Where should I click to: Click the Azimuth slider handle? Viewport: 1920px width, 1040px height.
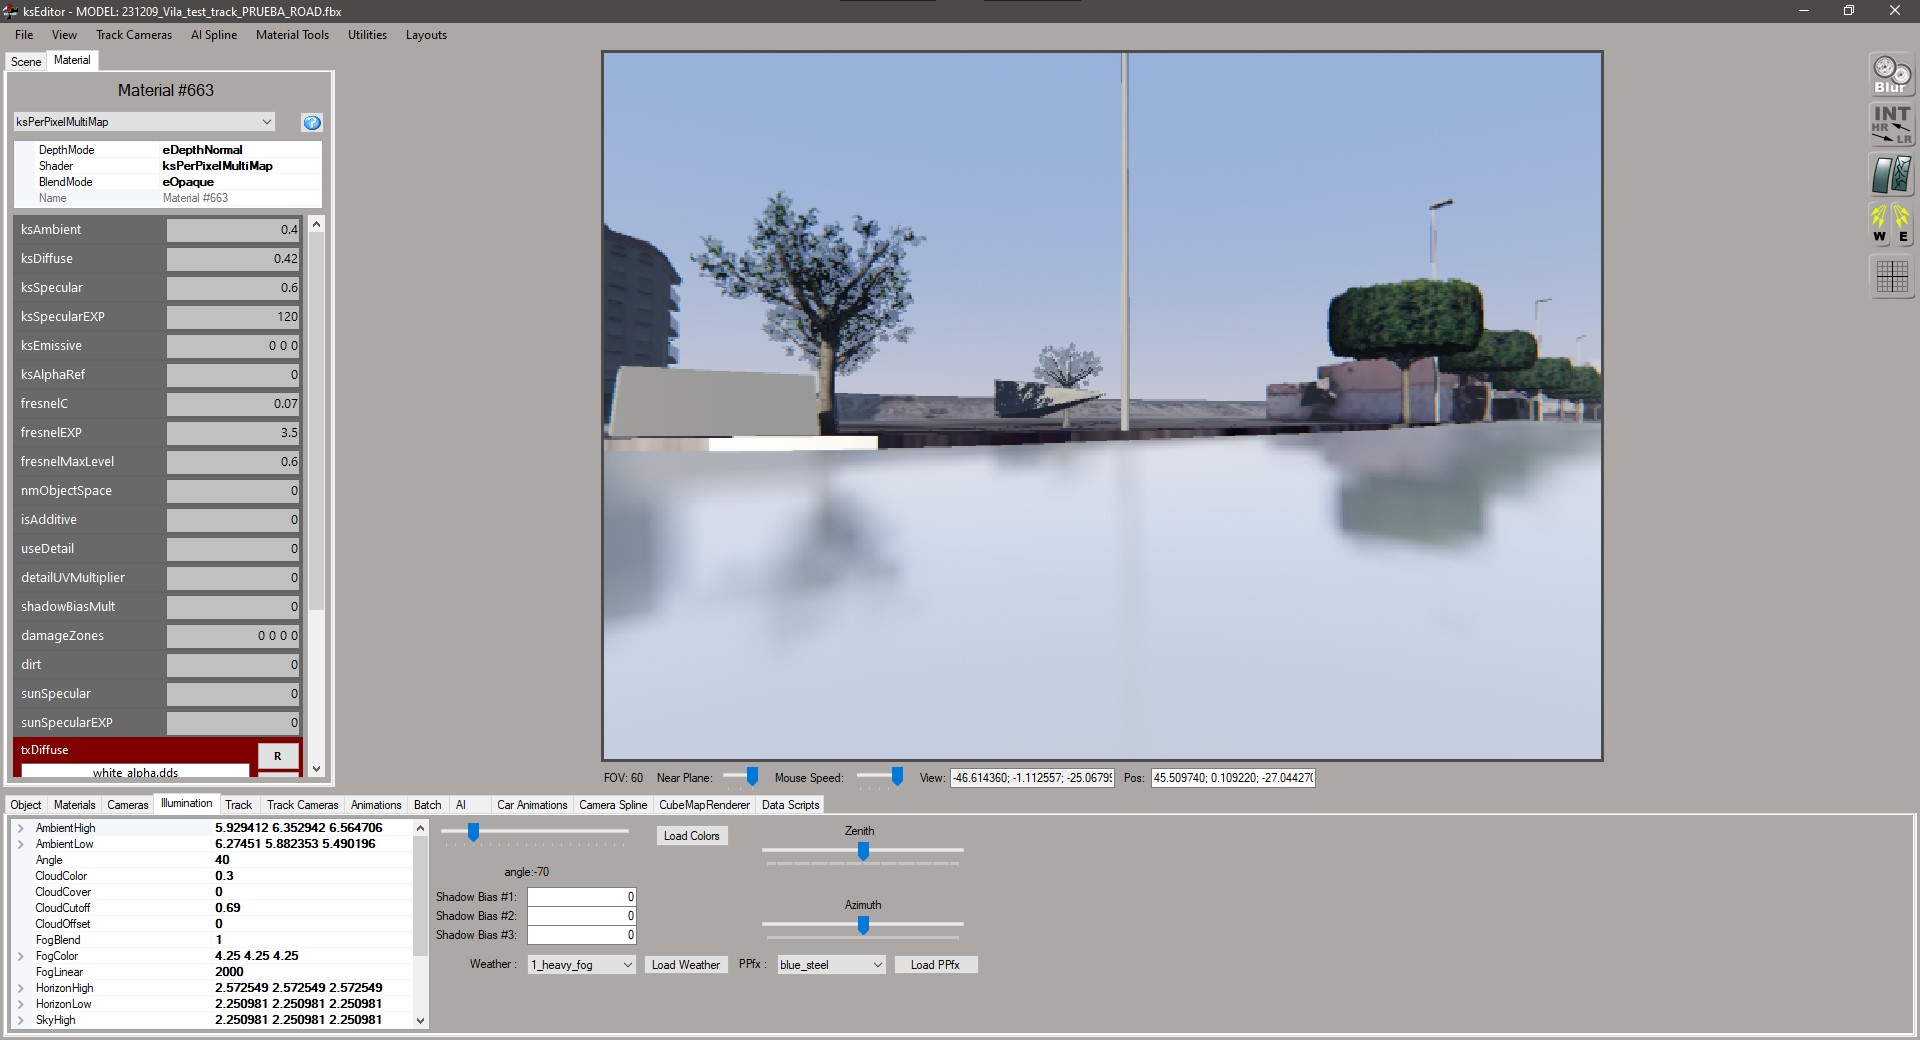[x=863, y=925]
